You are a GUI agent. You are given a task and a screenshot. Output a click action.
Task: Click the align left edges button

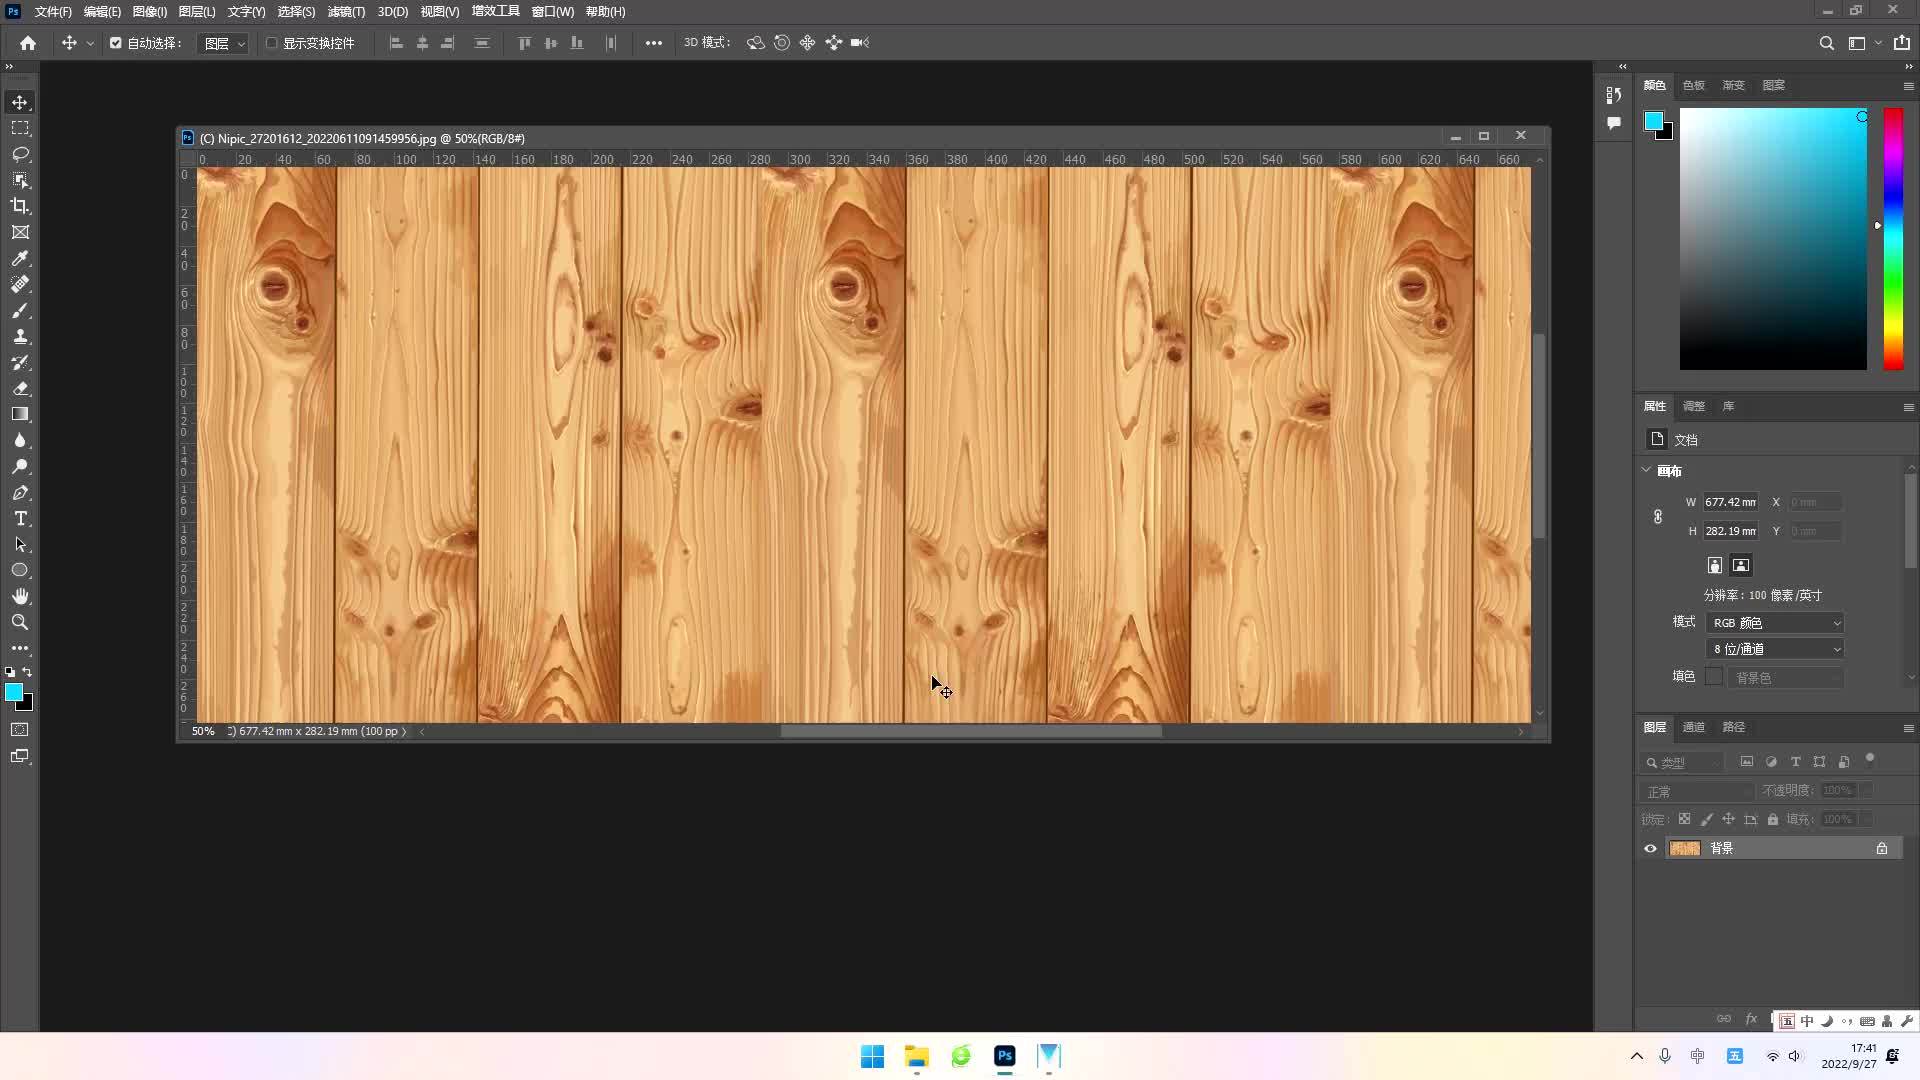click(x=396, y=43)
